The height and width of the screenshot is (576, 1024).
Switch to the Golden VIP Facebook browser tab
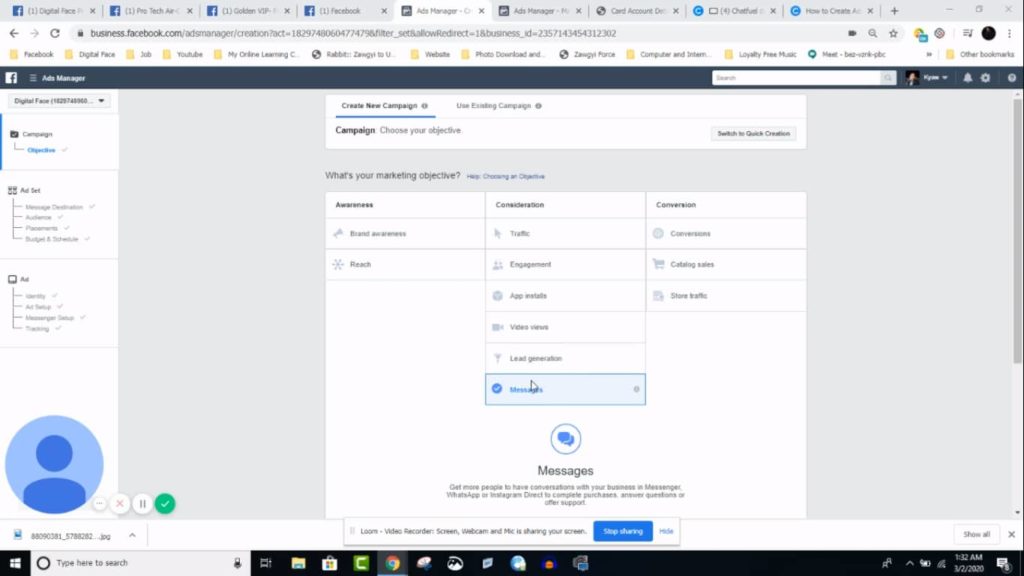(247, 11)
